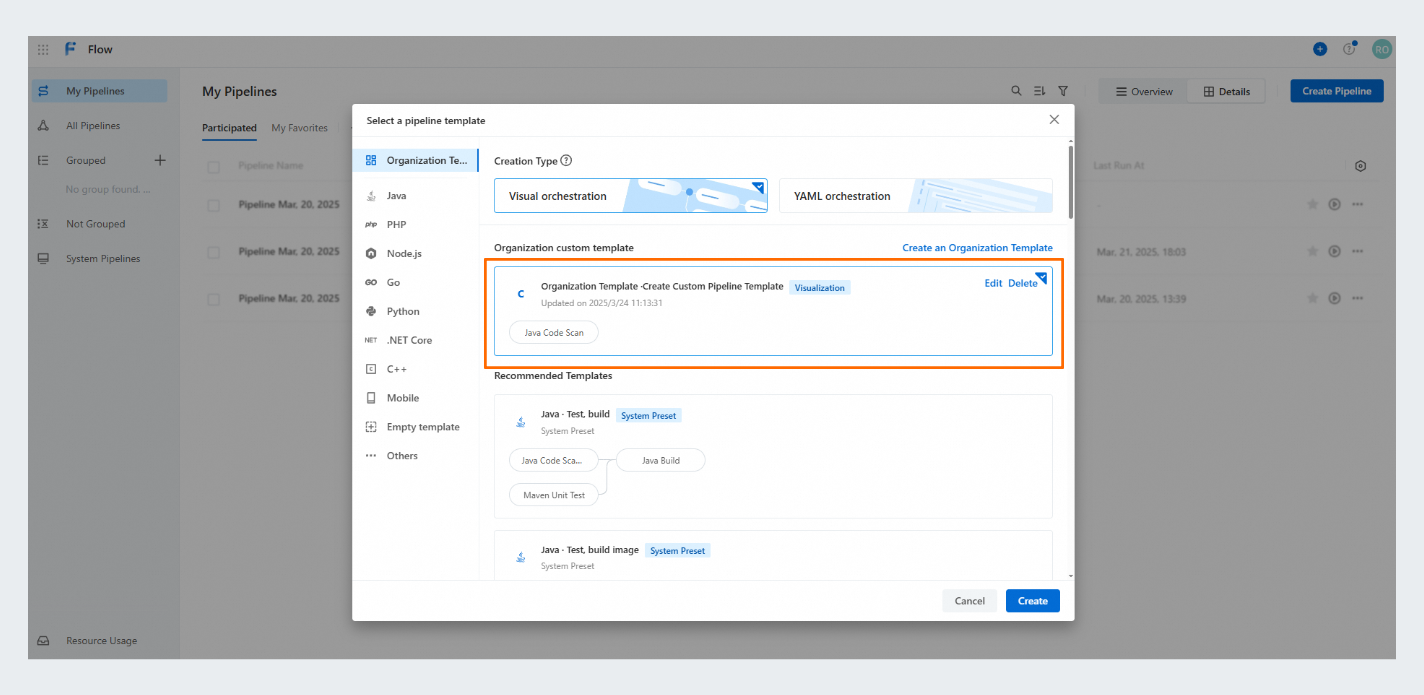Viewport: 1424px width, 695px height.
Task: Select the Mobile template category
Action: (x=416, y=398)
